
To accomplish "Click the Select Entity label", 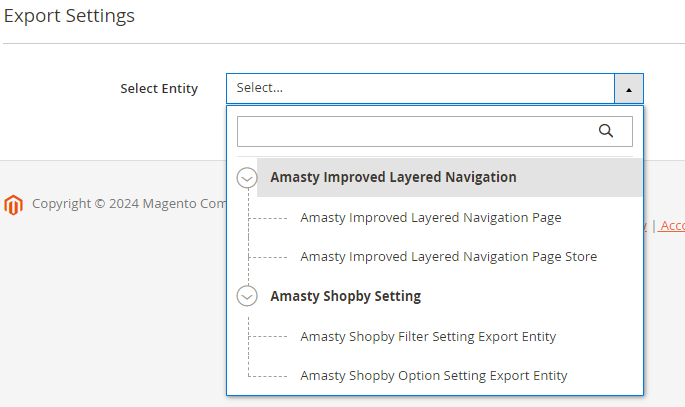I will tap(159, 89).
